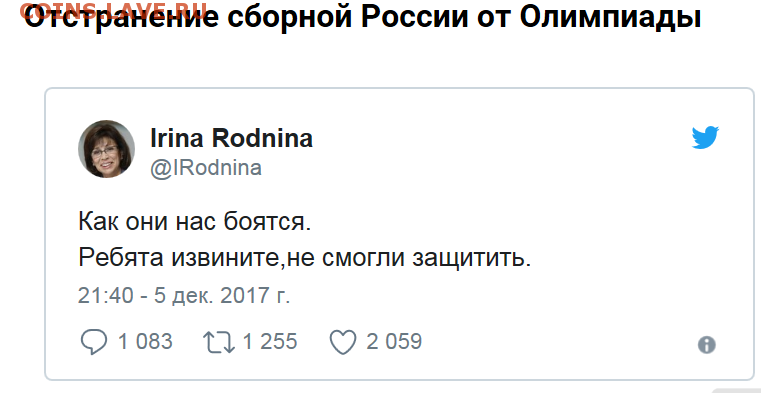The width and height of the screenshot is (761, 393).
Task: Click the word 'Олимпиады' in the headline
Action: pyautogui.click(x=610, y=18)
